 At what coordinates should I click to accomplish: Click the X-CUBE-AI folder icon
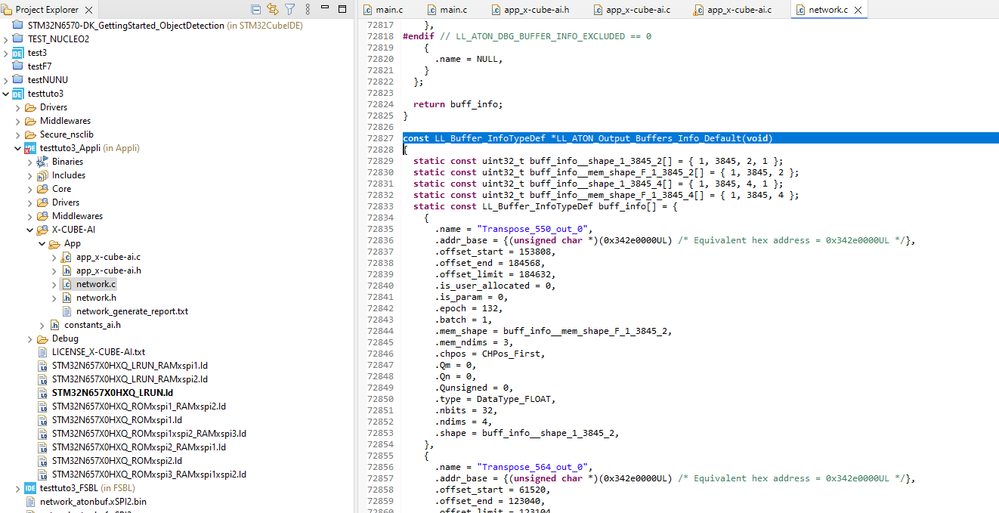42,230
